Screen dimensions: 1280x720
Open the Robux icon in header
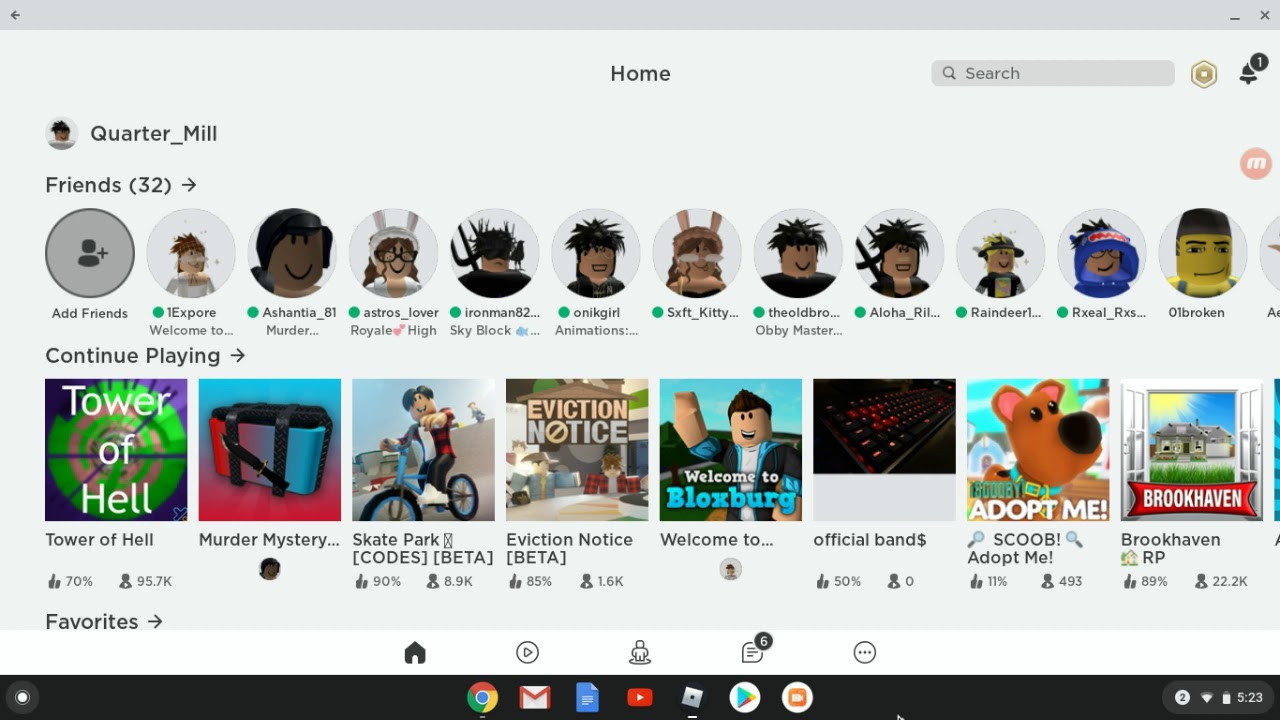tap(1204, 74)
